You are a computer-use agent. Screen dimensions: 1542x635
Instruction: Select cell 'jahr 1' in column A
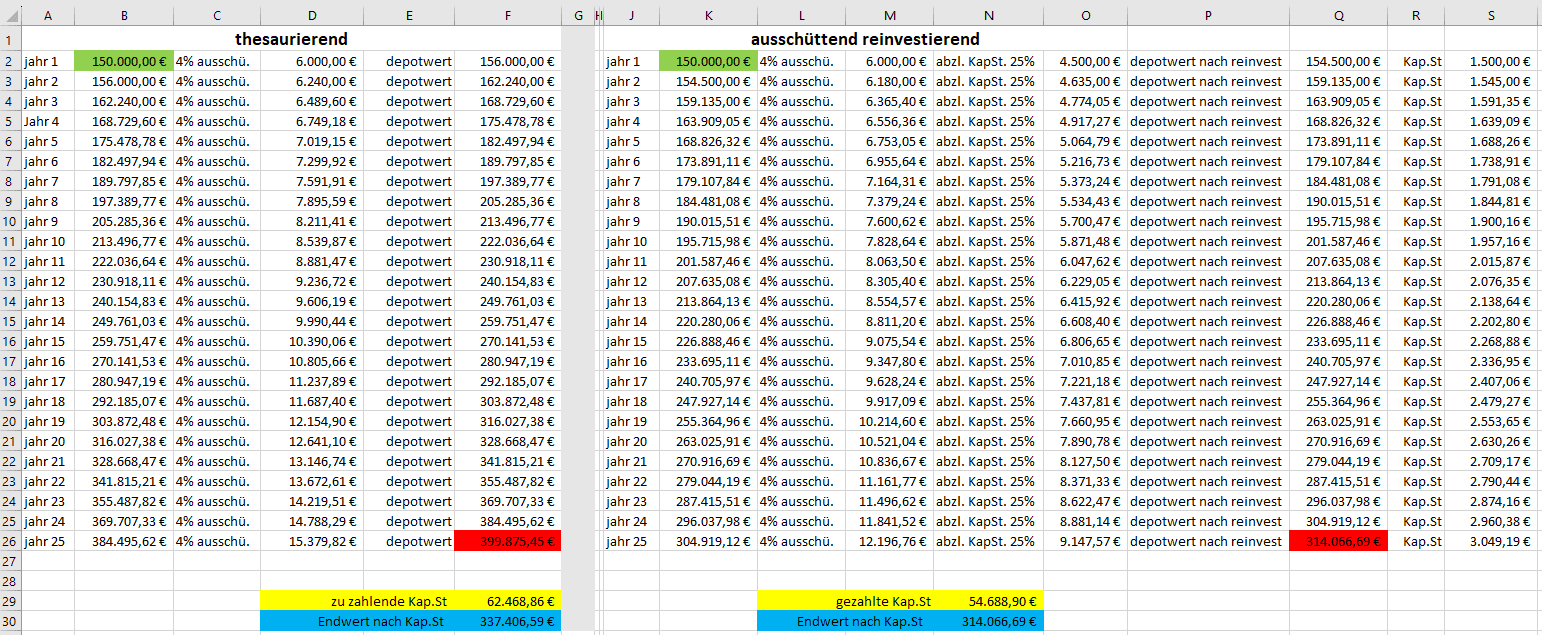coord(48,61)
